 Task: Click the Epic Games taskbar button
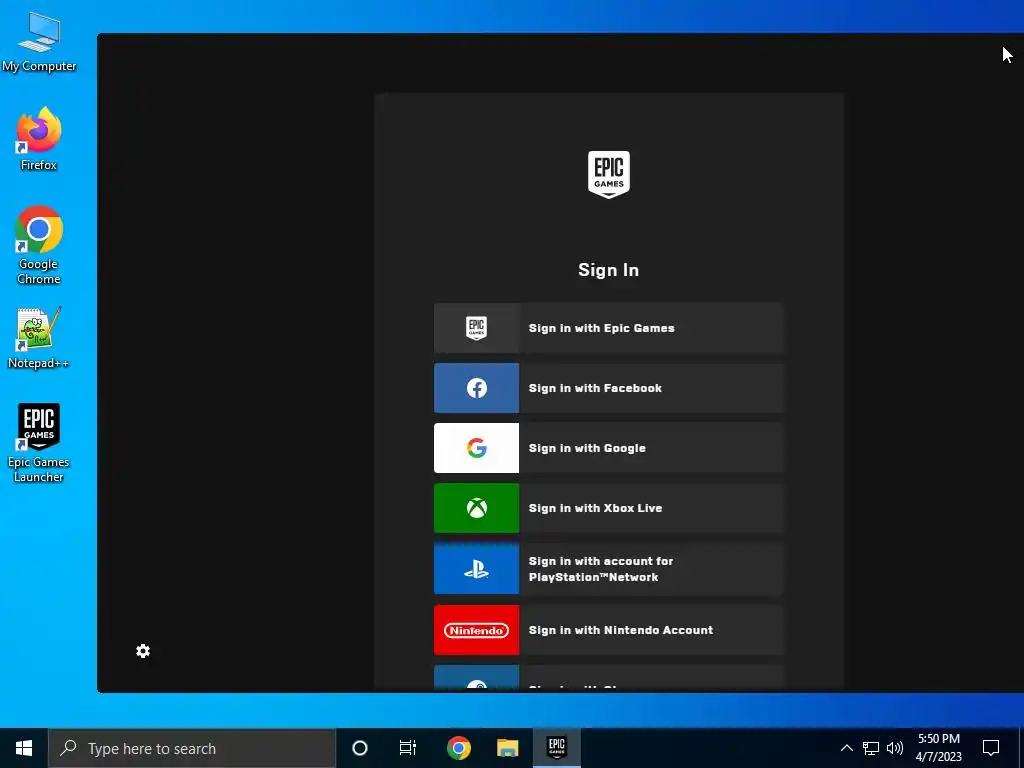click(x=556, y=748)
